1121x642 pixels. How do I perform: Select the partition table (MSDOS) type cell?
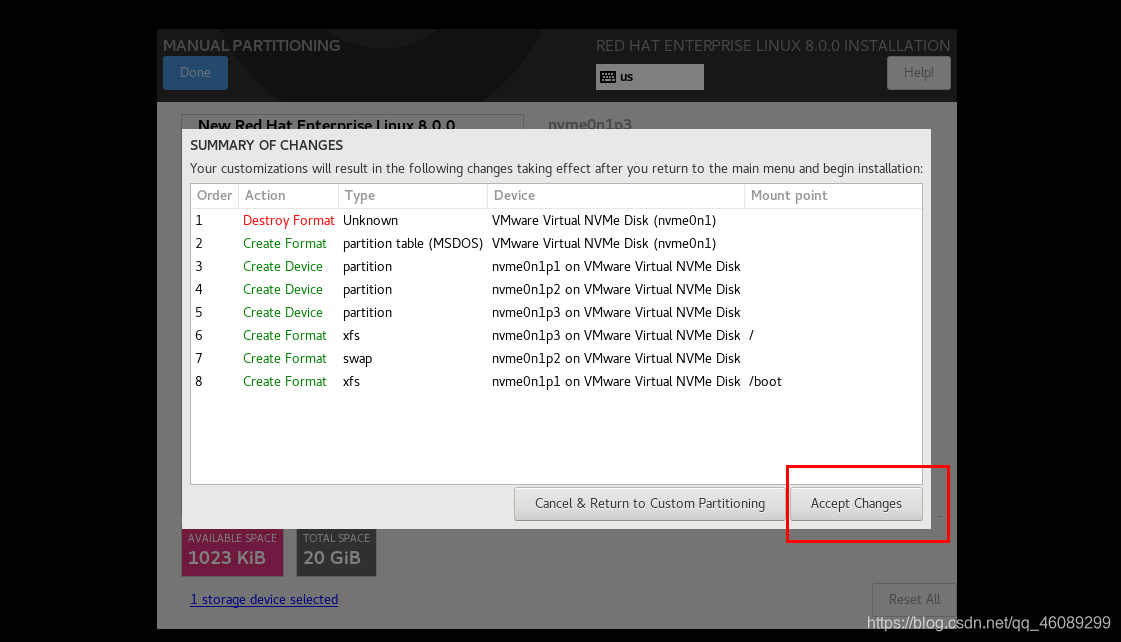click(413, 243)
